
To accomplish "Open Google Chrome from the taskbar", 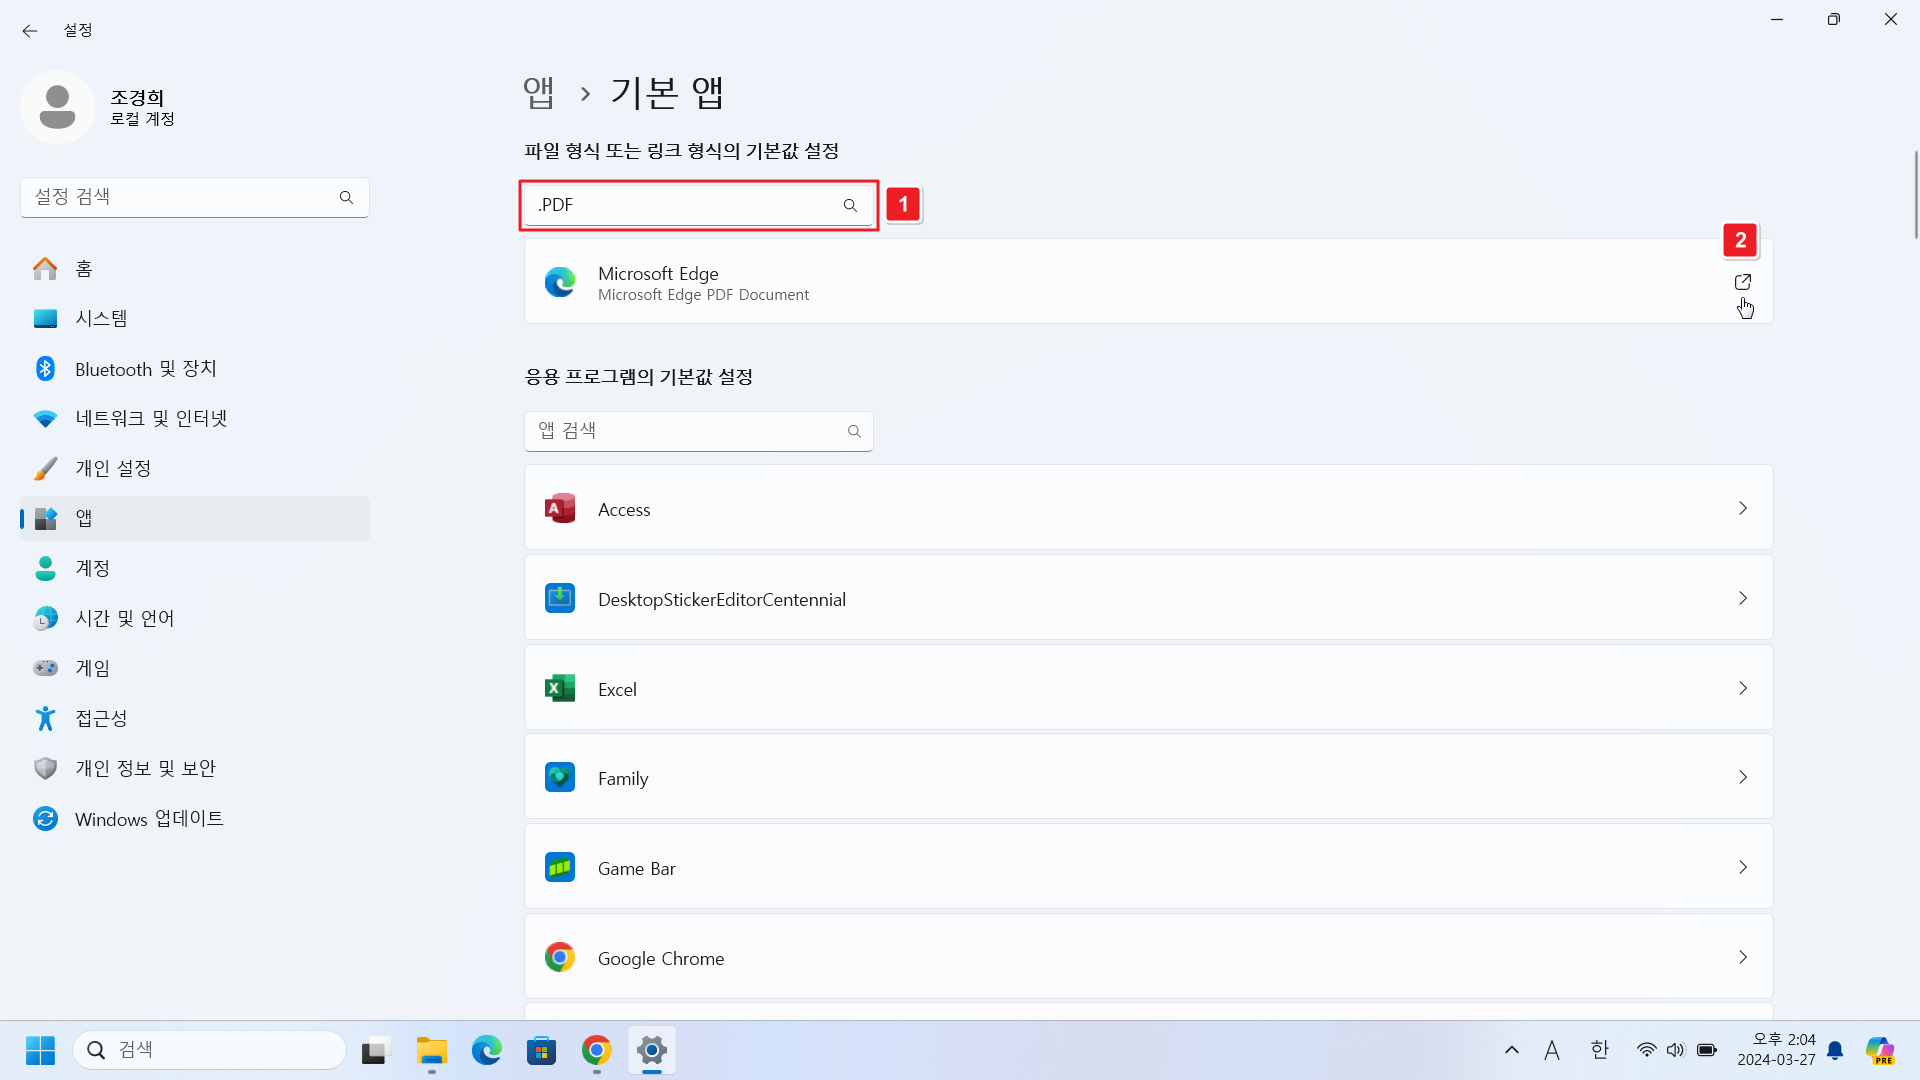I will pos(597,1050).
